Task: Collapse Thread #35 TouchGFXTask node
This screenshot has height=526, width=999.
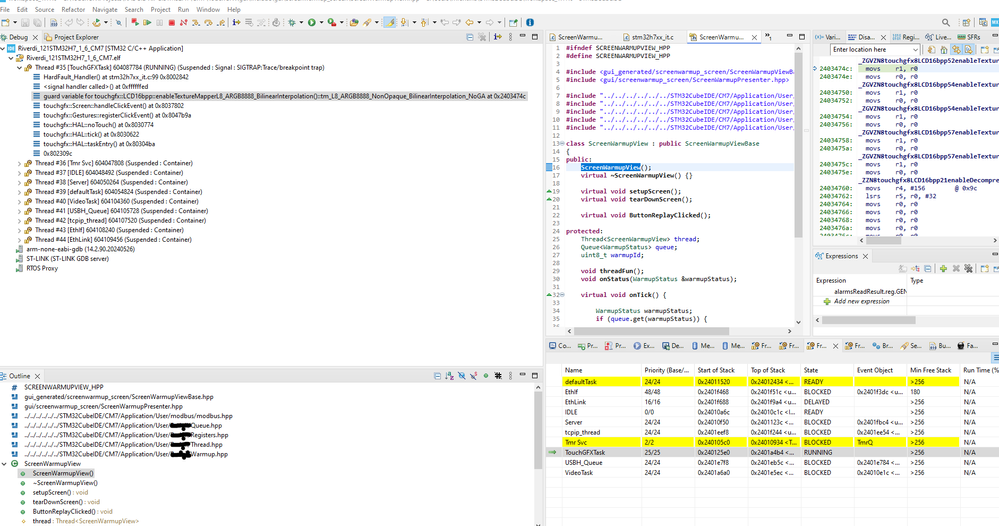Action: click(x=19, y=68)
